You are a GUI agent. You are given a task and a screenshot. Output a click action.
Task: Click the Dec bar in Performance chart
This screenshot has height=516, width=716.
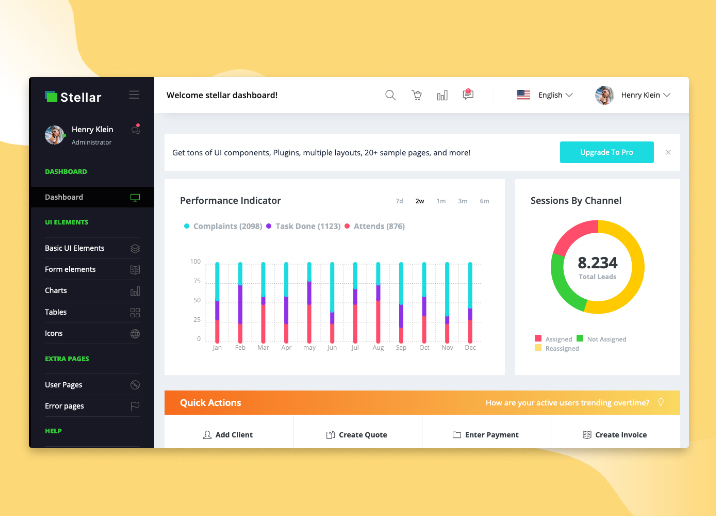(470, 302)
